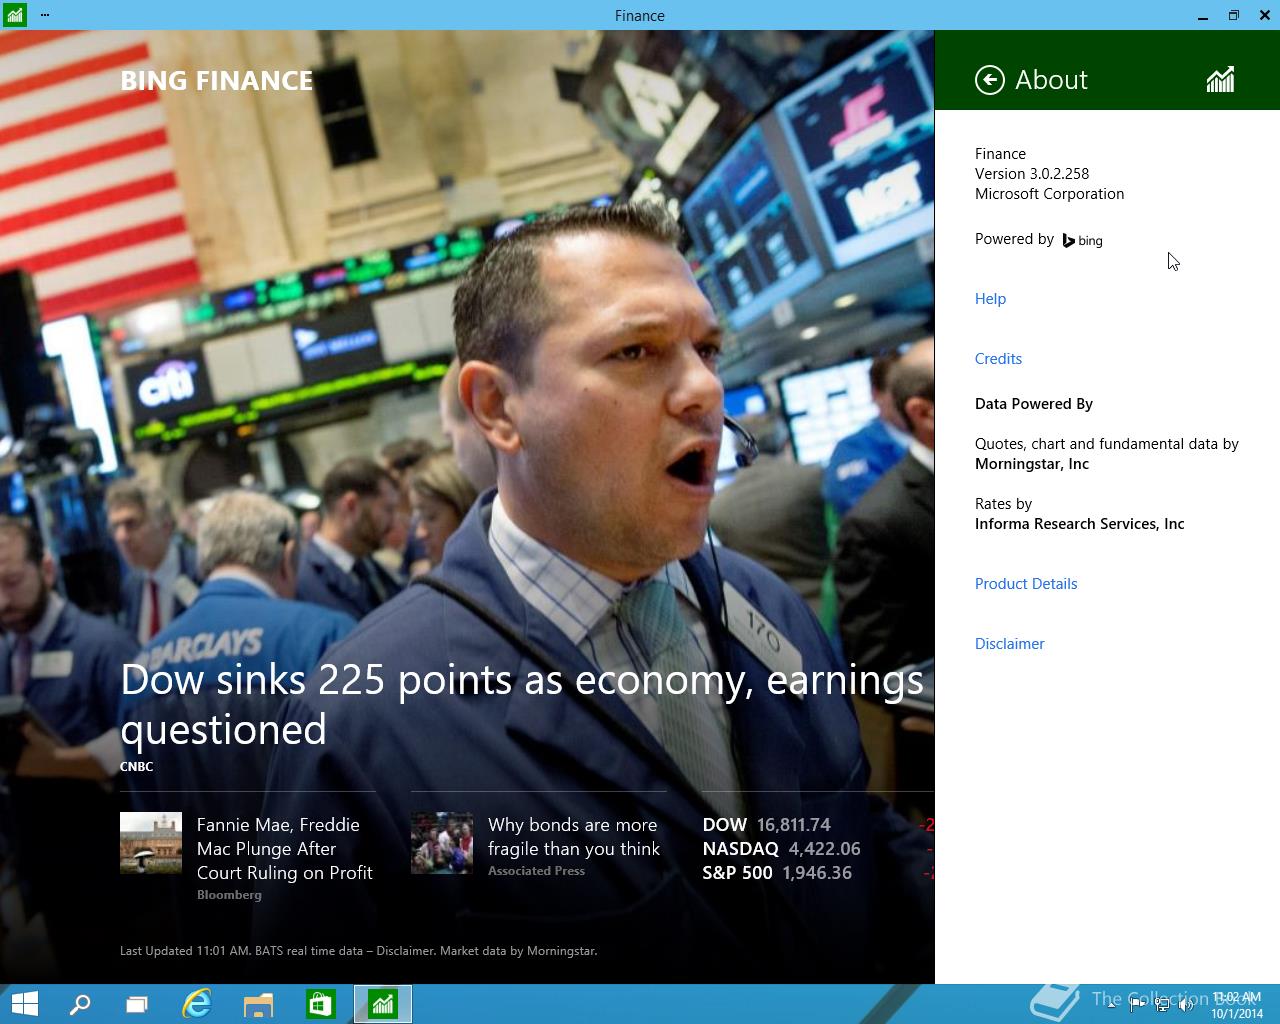Click Morningstar, Inc in About pane
1280x1024 pixels.
click(1032, 464)
